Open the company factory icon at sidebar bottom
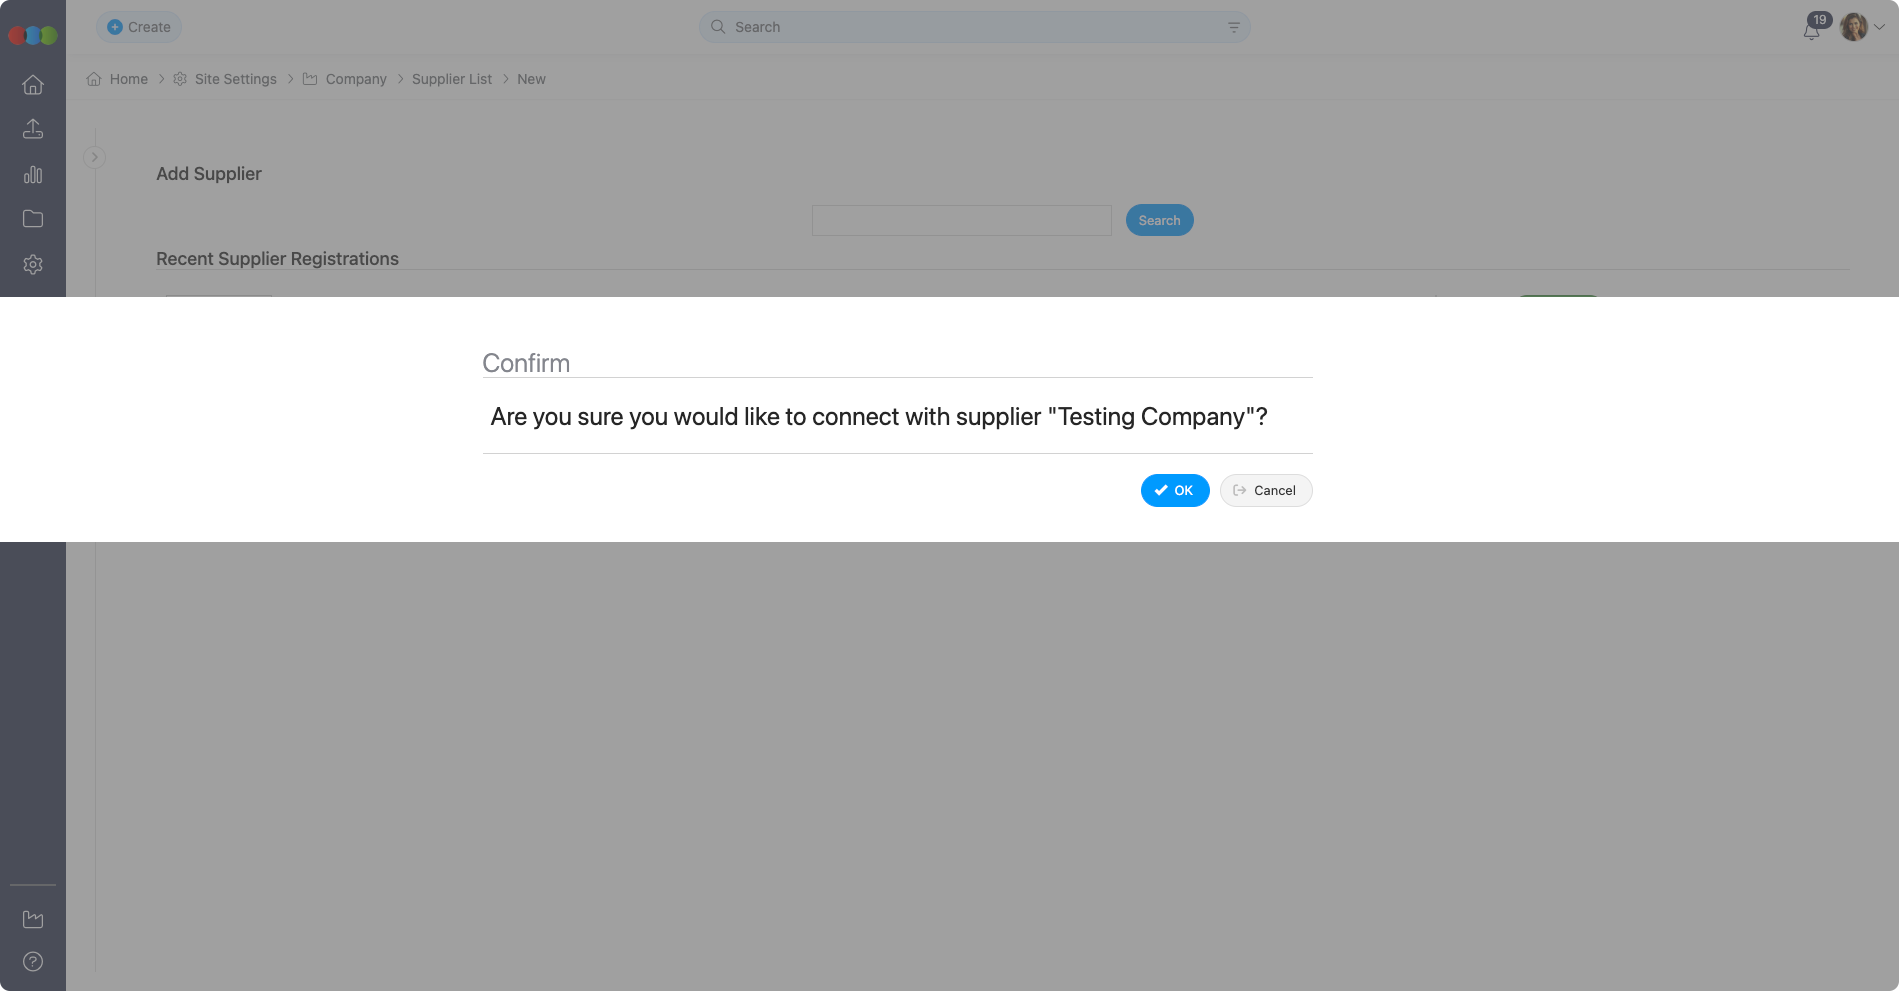 [x=33, y=918]
